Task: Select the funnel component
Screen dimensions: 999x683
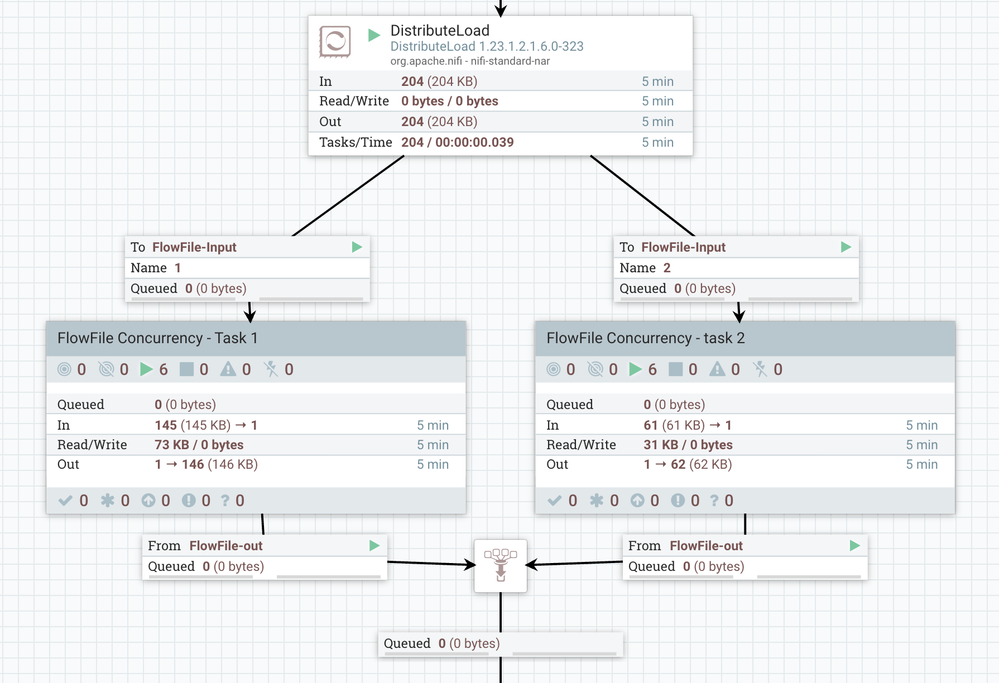Action: 501,566
